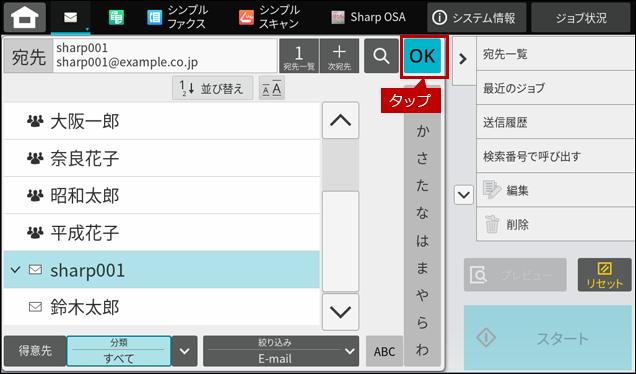Jump to た index
Screen dimensions: 636x374
pos(422,186)
